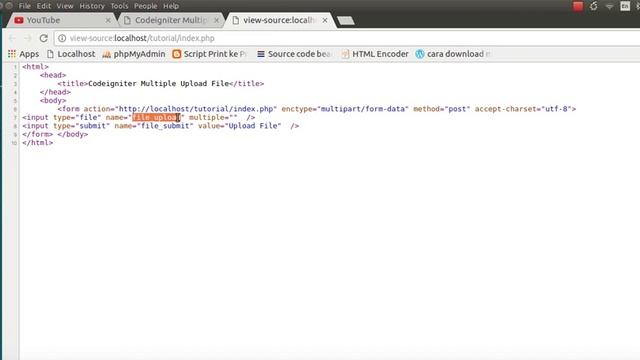Viewport: 640px width, 360px height.
Task: Click the title text Codeigniter Multiple Upload File
Action: tap(158, 84)
